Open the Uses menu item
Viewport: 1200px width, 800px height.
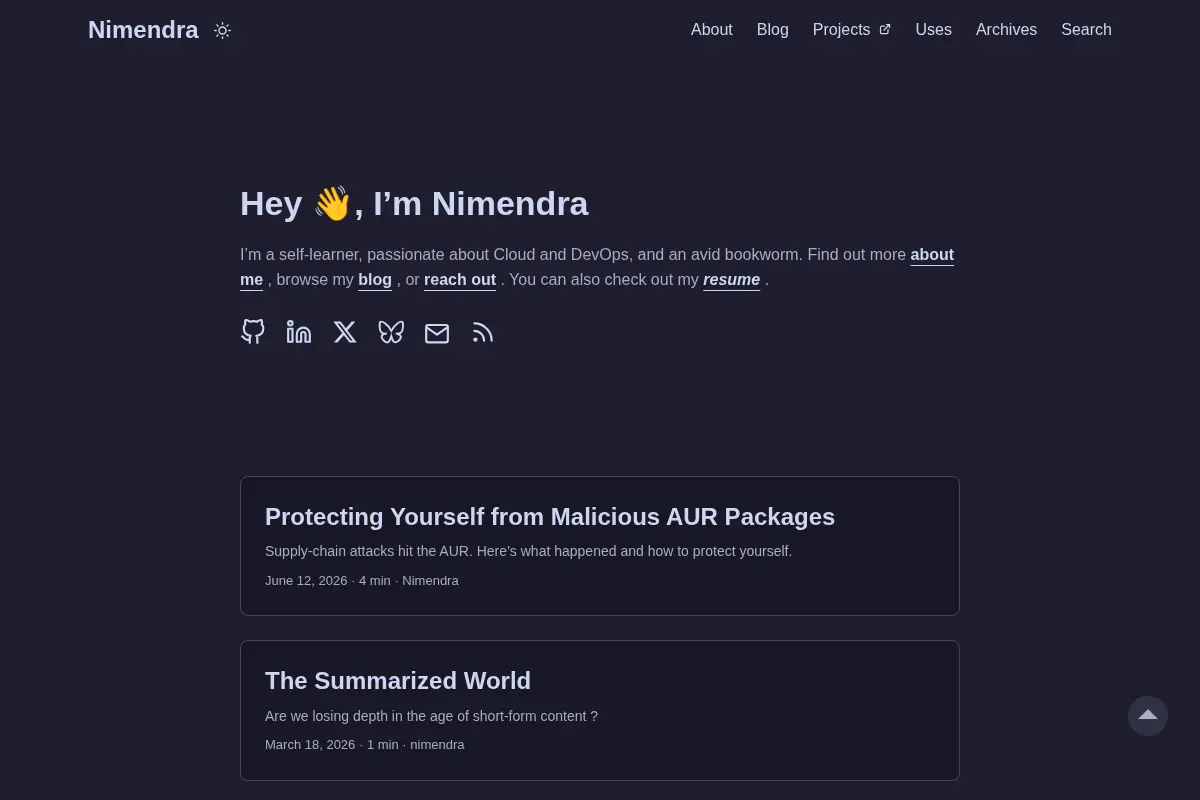(934, 30)
